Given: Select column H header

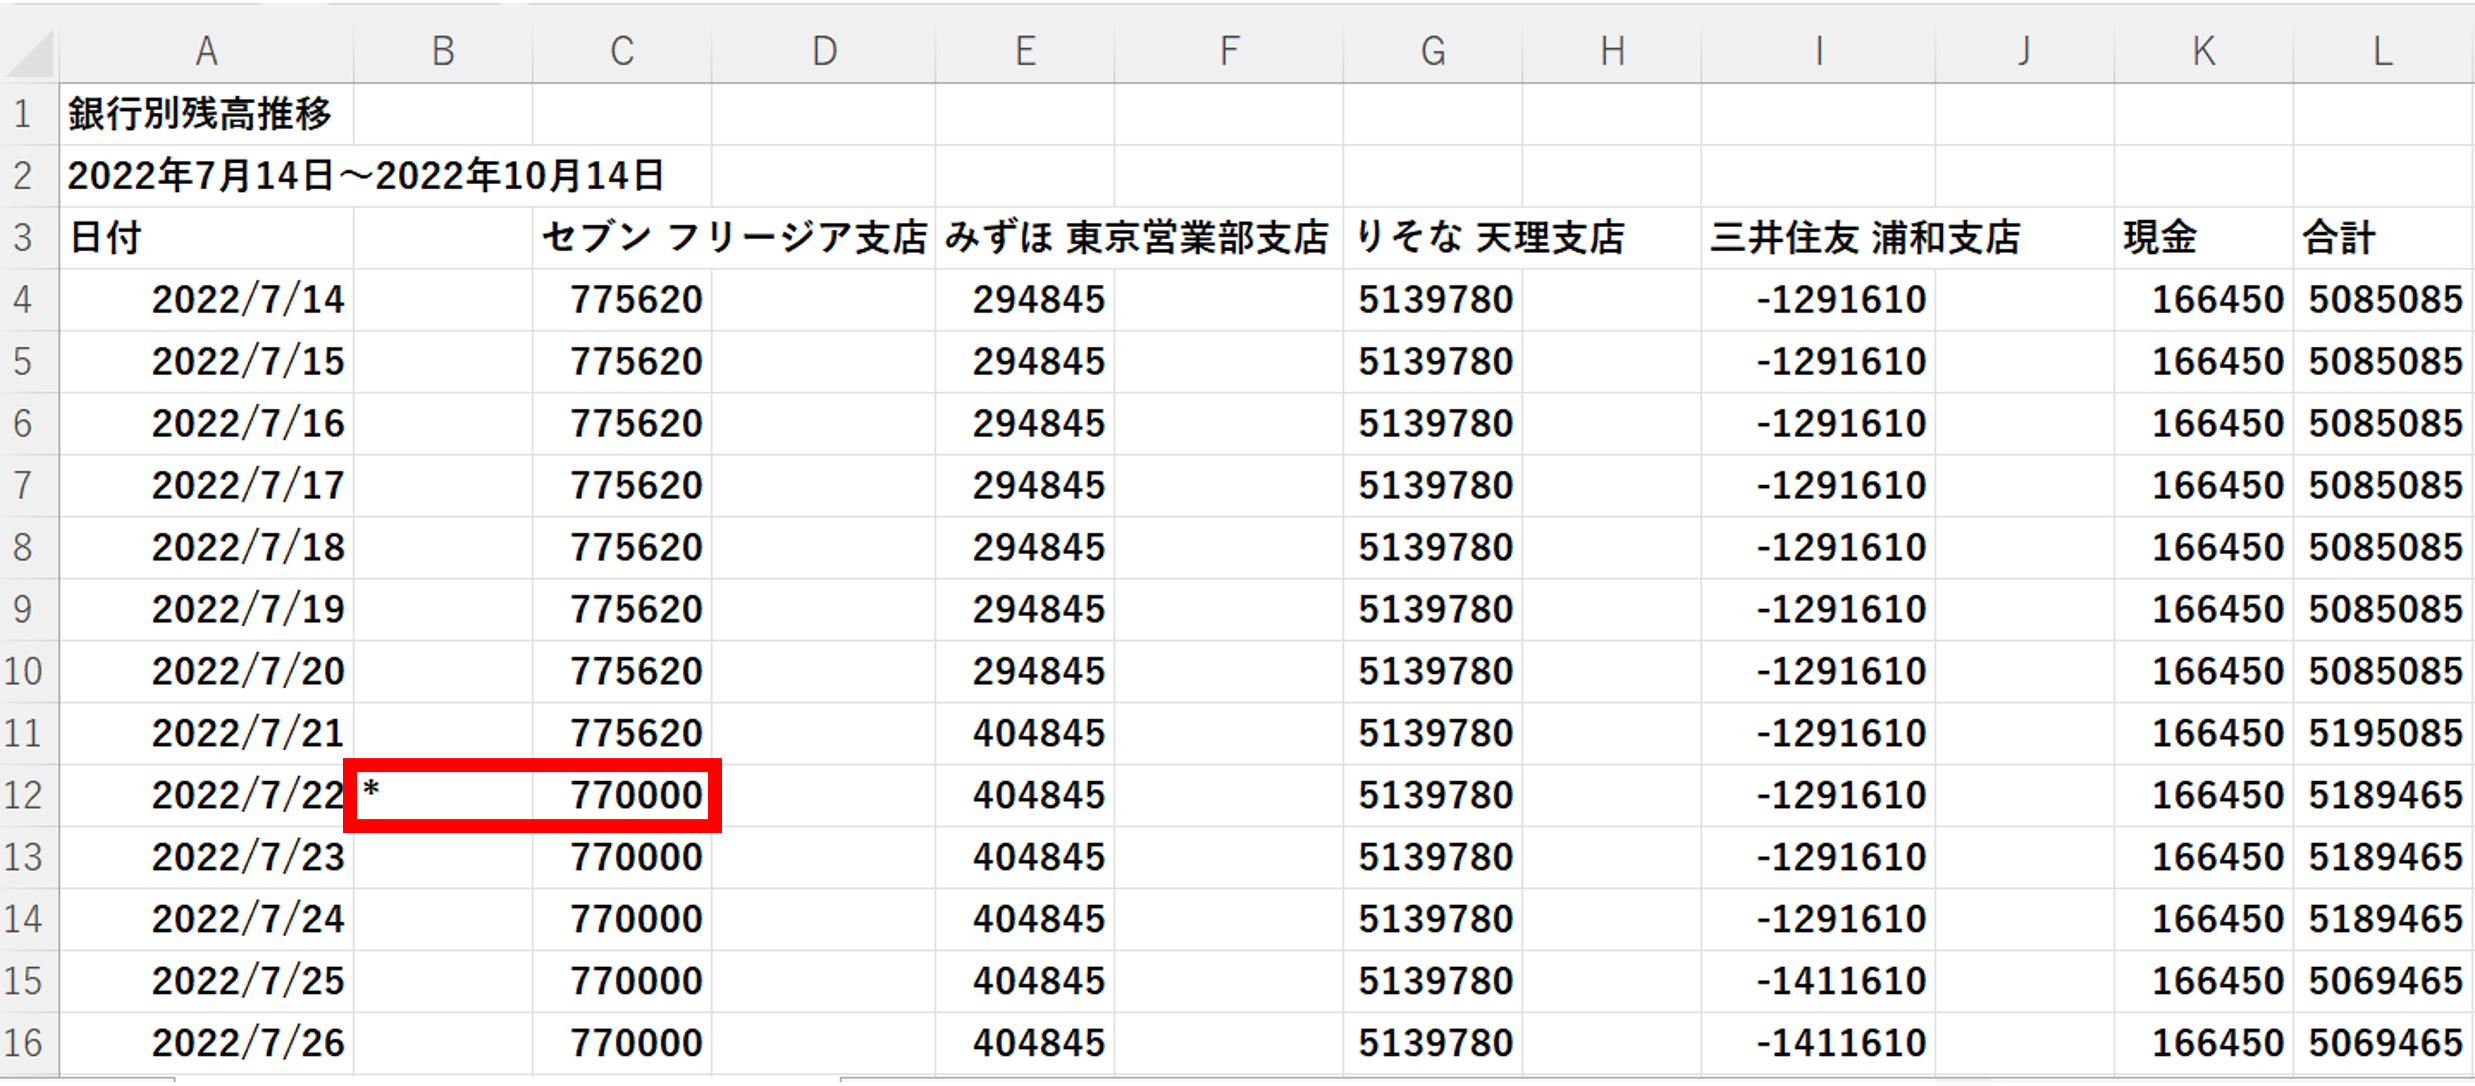Looking at the screenshot, I should click(1612, 50).
